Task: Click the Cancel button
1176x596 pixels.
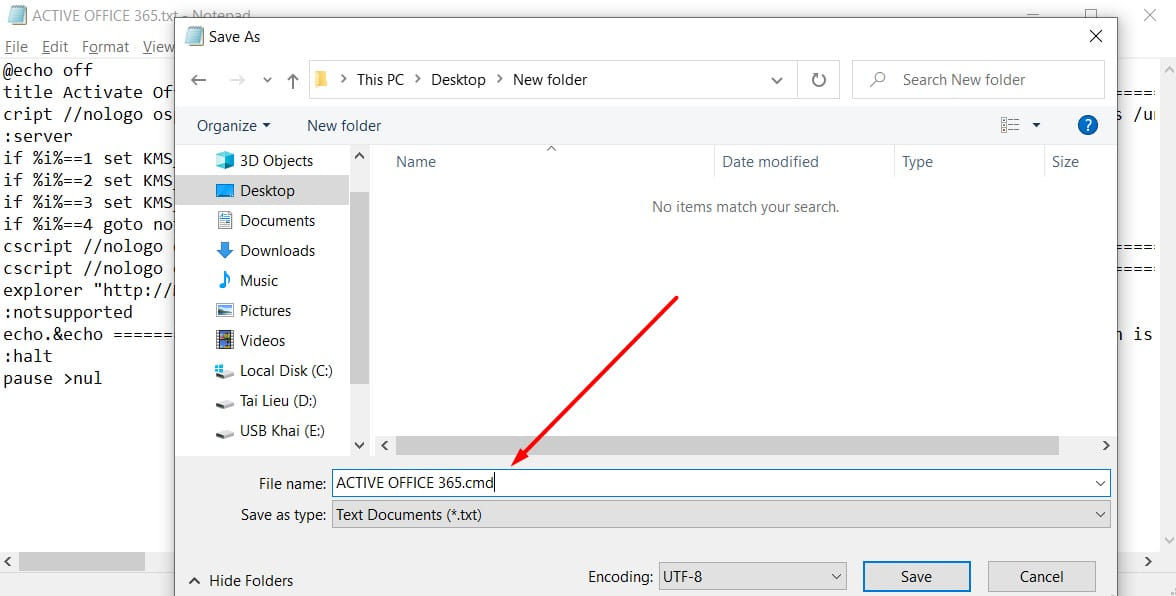Action: 1041,577
